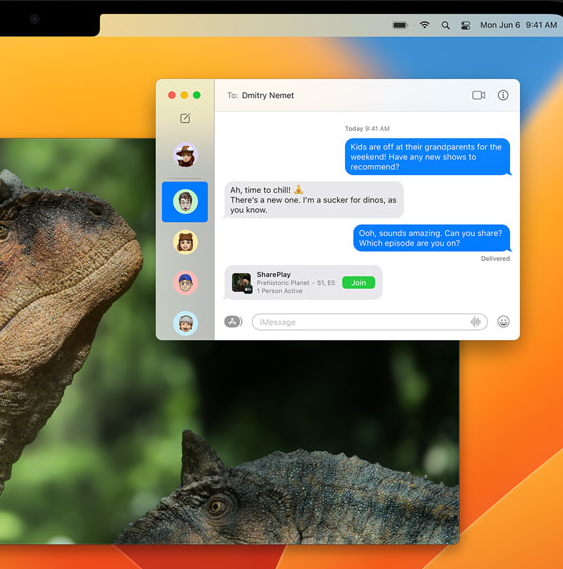Click the battery icon in the menu bar

400,25
